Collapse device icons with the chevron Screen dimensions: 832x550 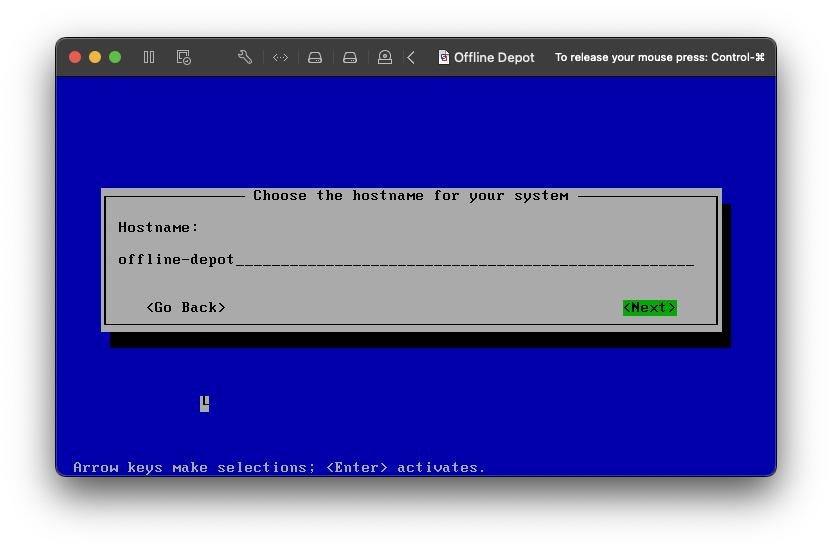point(411,57)
